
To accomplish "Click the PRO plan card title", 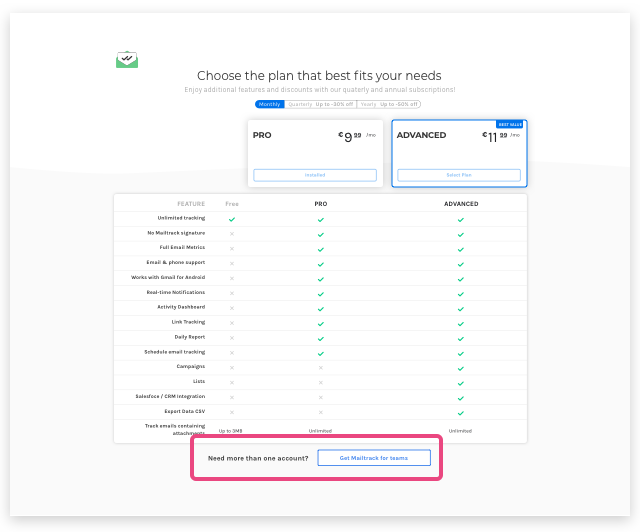I will pyautogui.click(x=262, y=135).
